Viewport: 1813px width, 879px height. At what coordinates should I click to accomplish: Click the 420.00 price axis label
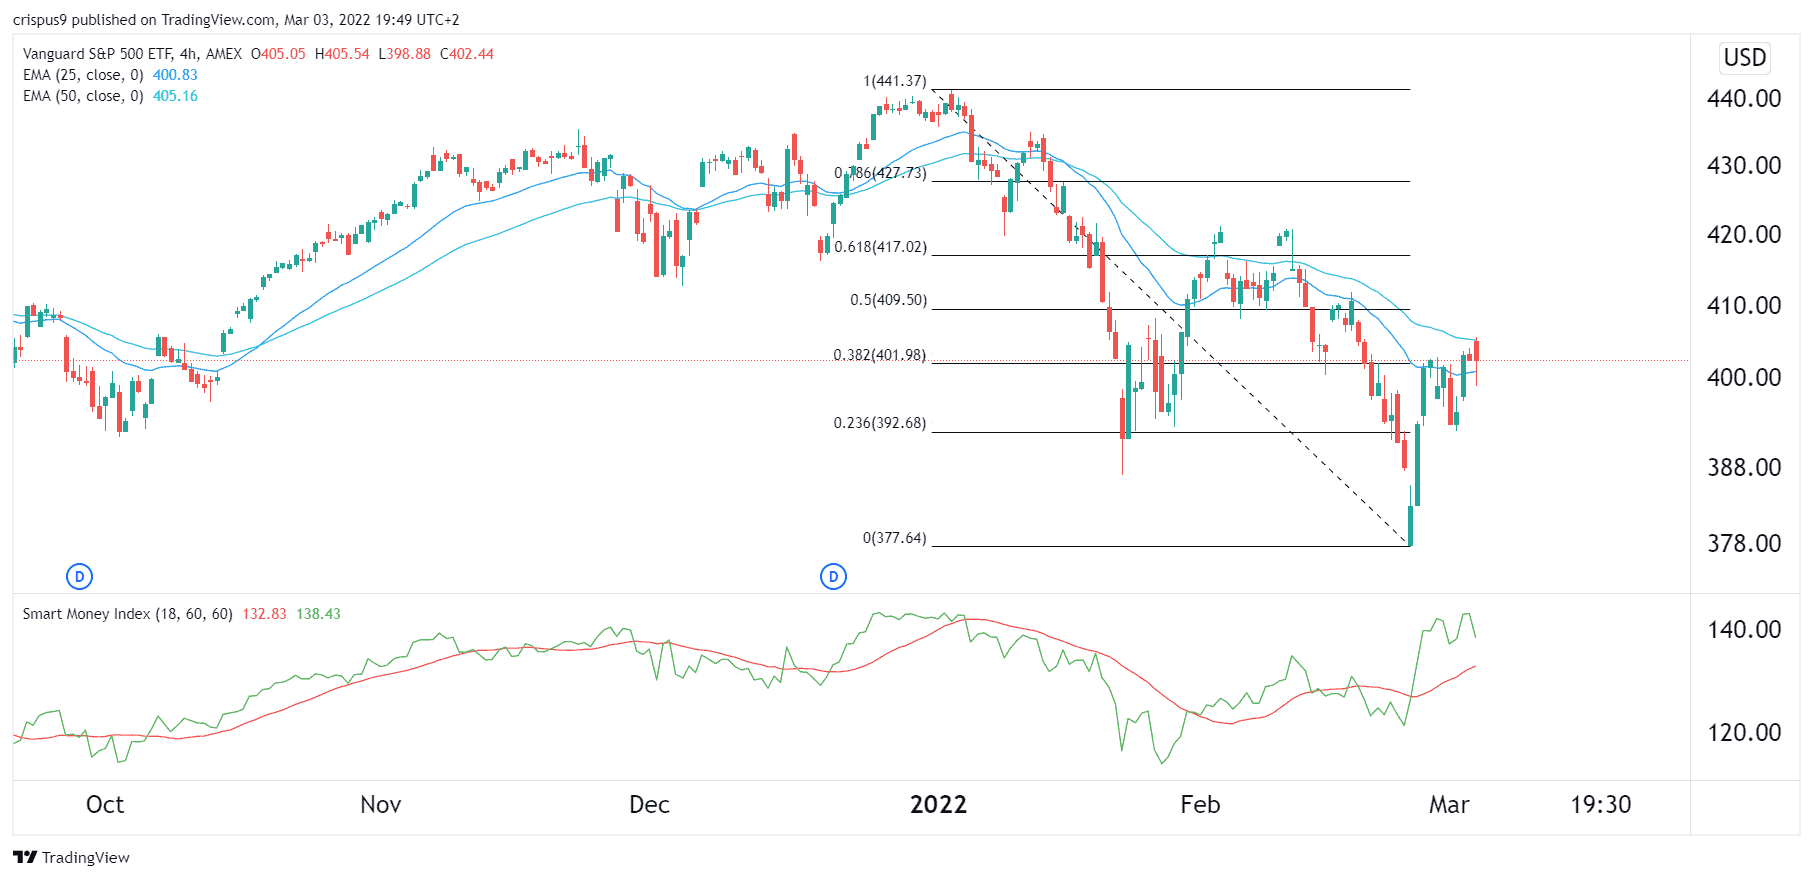(1744, 234)
